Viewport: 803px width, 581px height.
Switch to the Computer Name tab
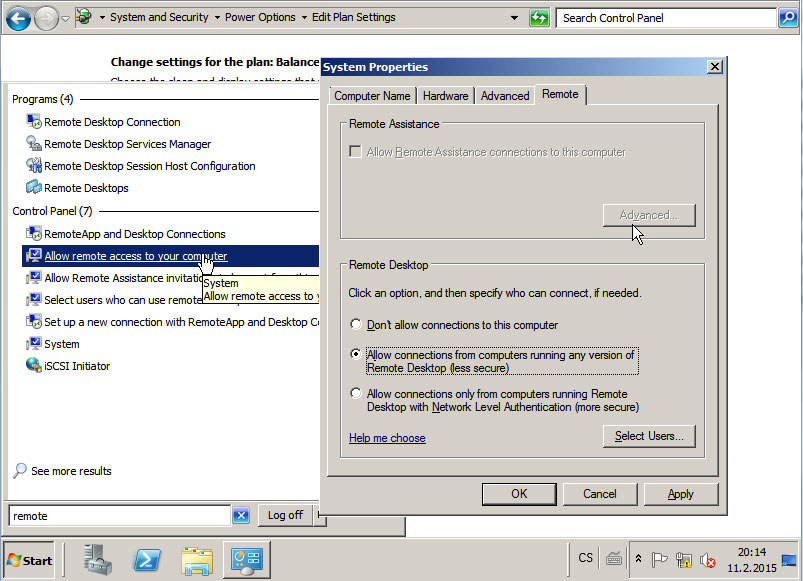tap(372, 96)
